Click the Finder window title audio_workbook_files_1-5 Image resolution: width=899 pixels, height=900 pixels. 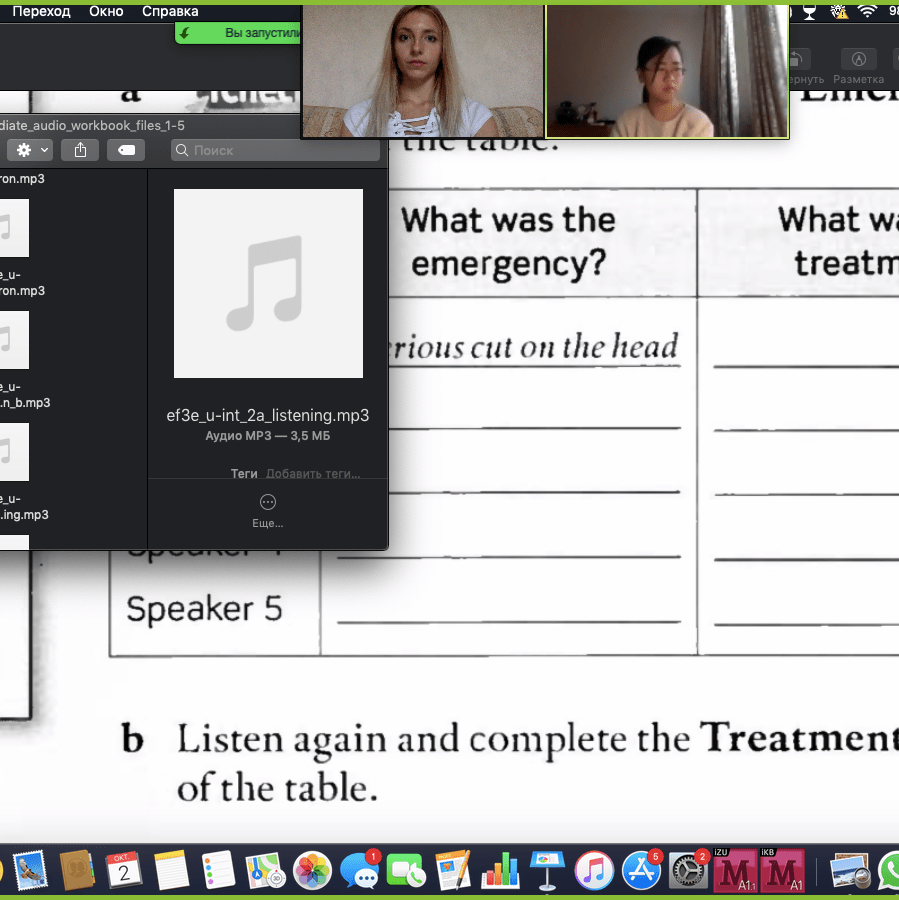coord(92,125)
